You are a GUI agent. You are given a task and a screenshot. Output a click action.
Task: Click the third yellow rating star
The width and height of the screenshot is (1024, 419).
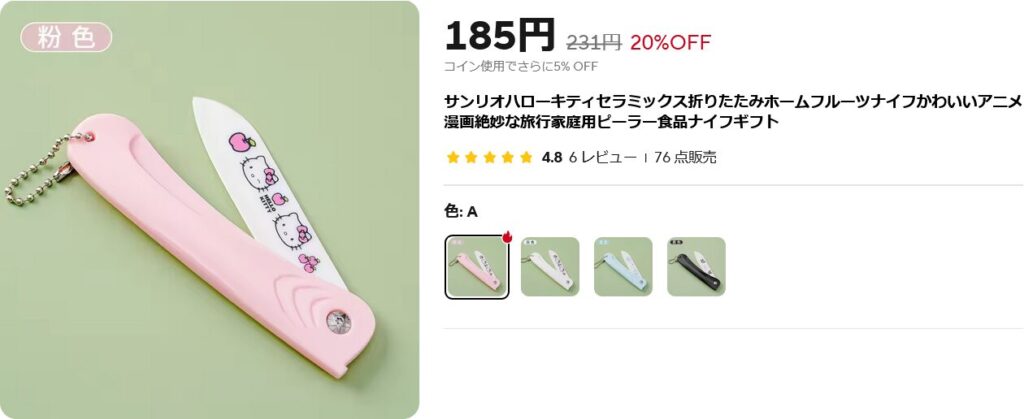(x=489, y=157)
